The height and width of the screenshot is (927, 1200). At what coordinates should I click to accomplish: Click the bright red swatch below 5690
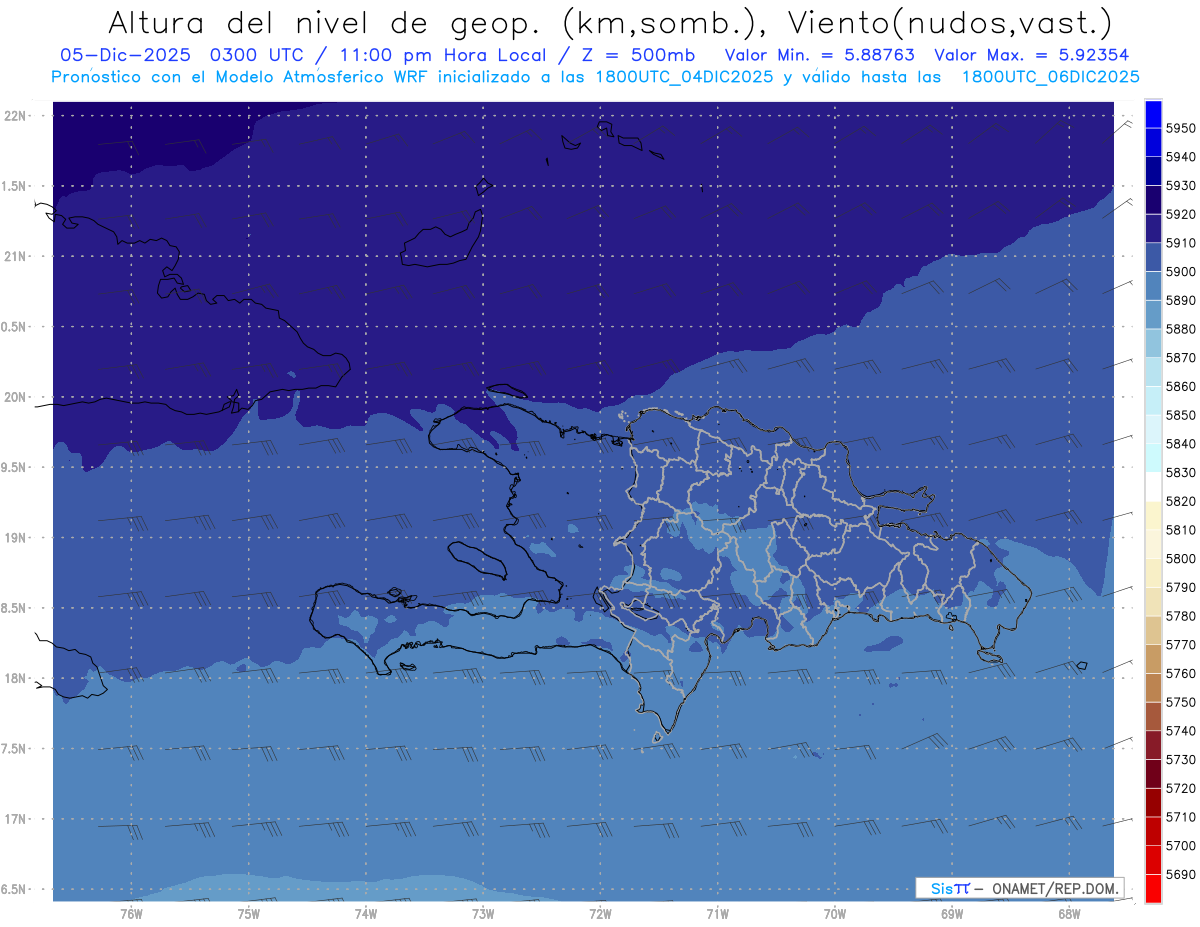click(x=1153, y=888)
